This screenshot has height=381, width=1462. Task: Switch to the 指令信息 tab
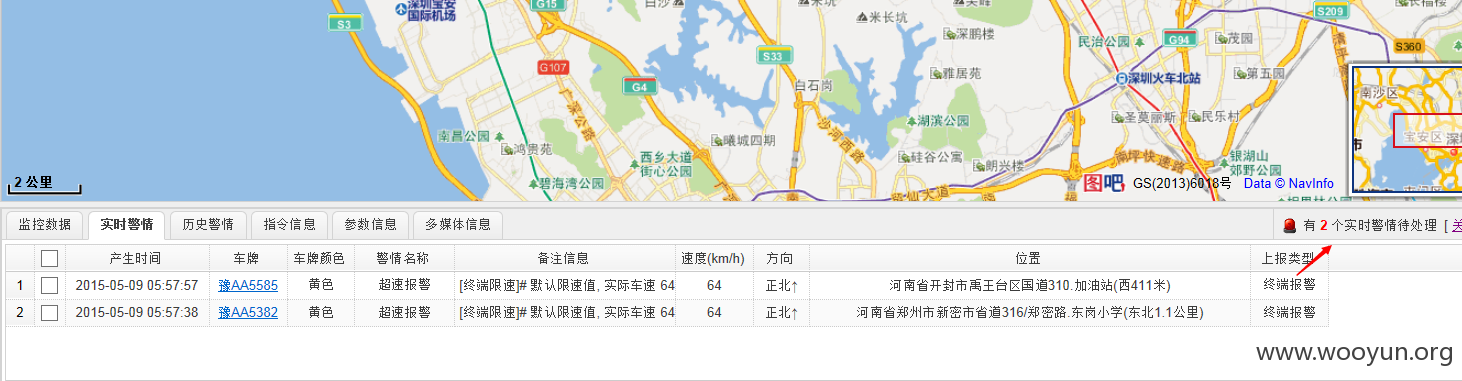289,224
